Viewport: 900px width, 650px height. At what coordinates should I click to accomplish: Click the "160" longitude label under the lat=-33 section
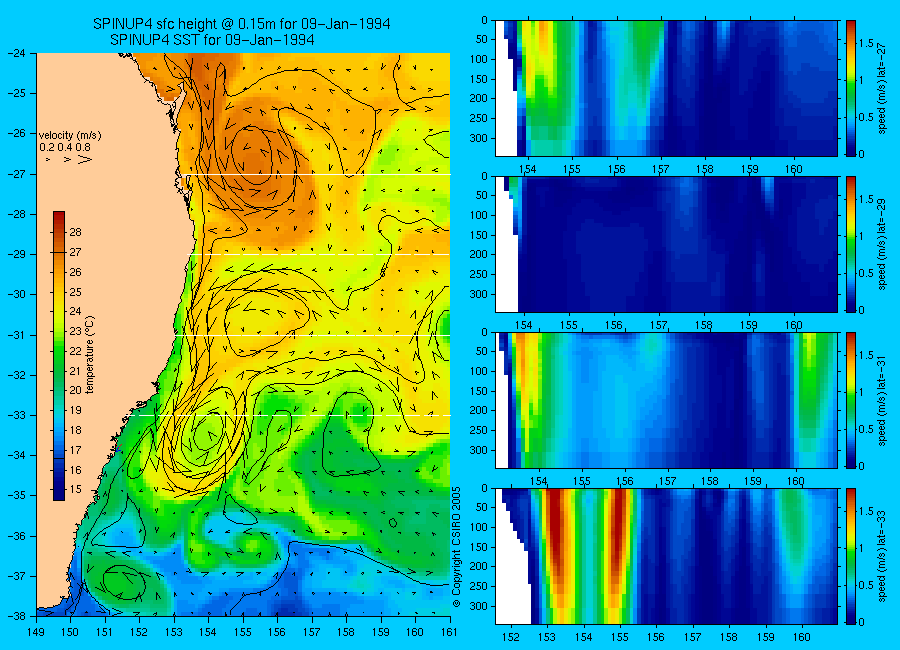[801, 637]
